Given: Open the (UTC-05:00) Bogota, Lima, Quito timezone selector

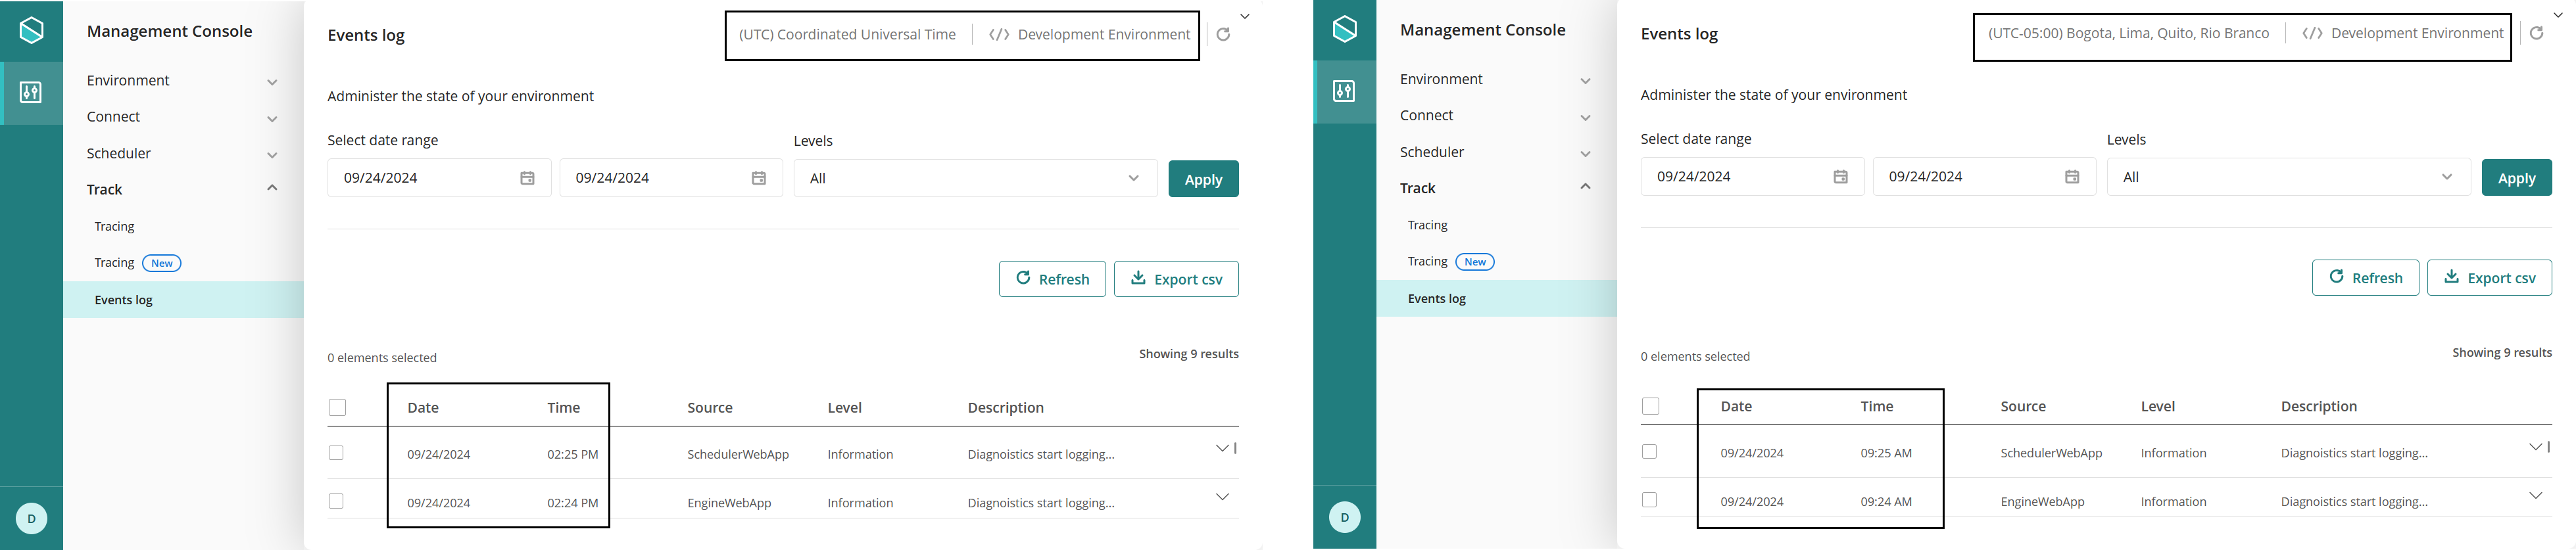Looking at the screenshot, I should (2128, 33).
